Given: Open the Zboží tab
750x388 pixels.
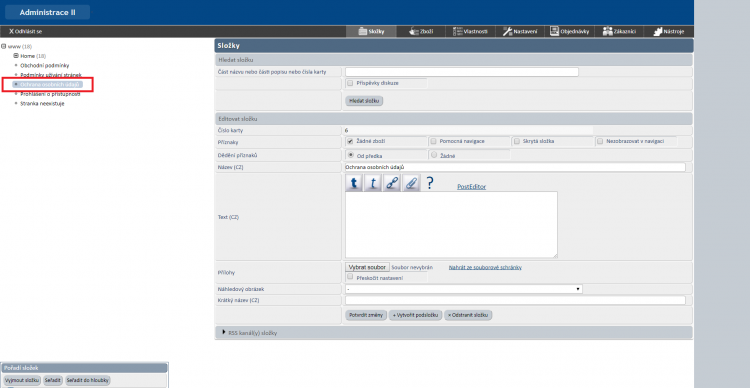Looking at the screenshot, I should click(x=421, y=32).
